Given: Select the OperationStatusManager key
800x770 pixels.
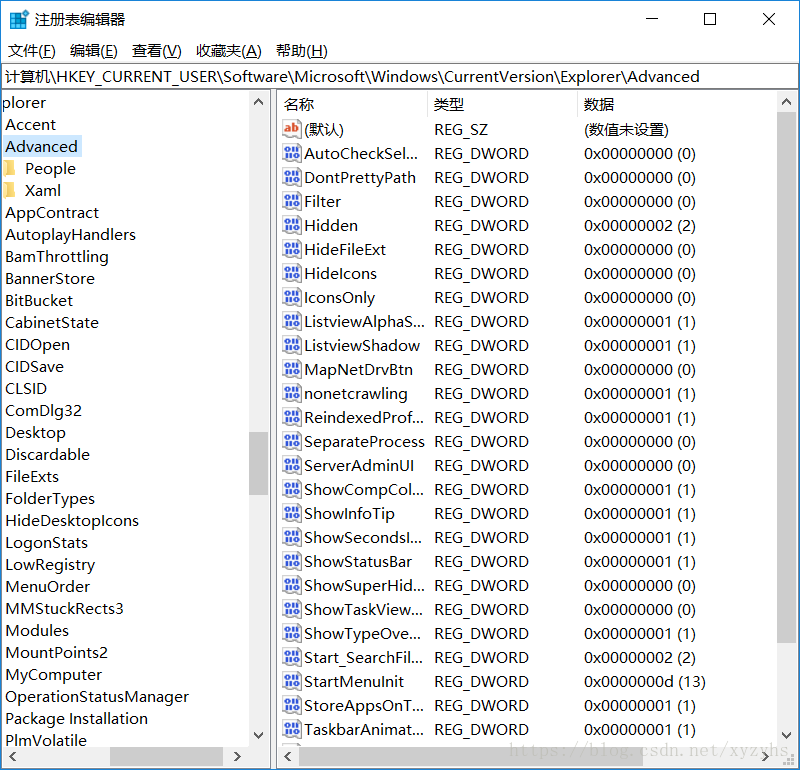Looking at the screenshot, I should pos(97,696).
